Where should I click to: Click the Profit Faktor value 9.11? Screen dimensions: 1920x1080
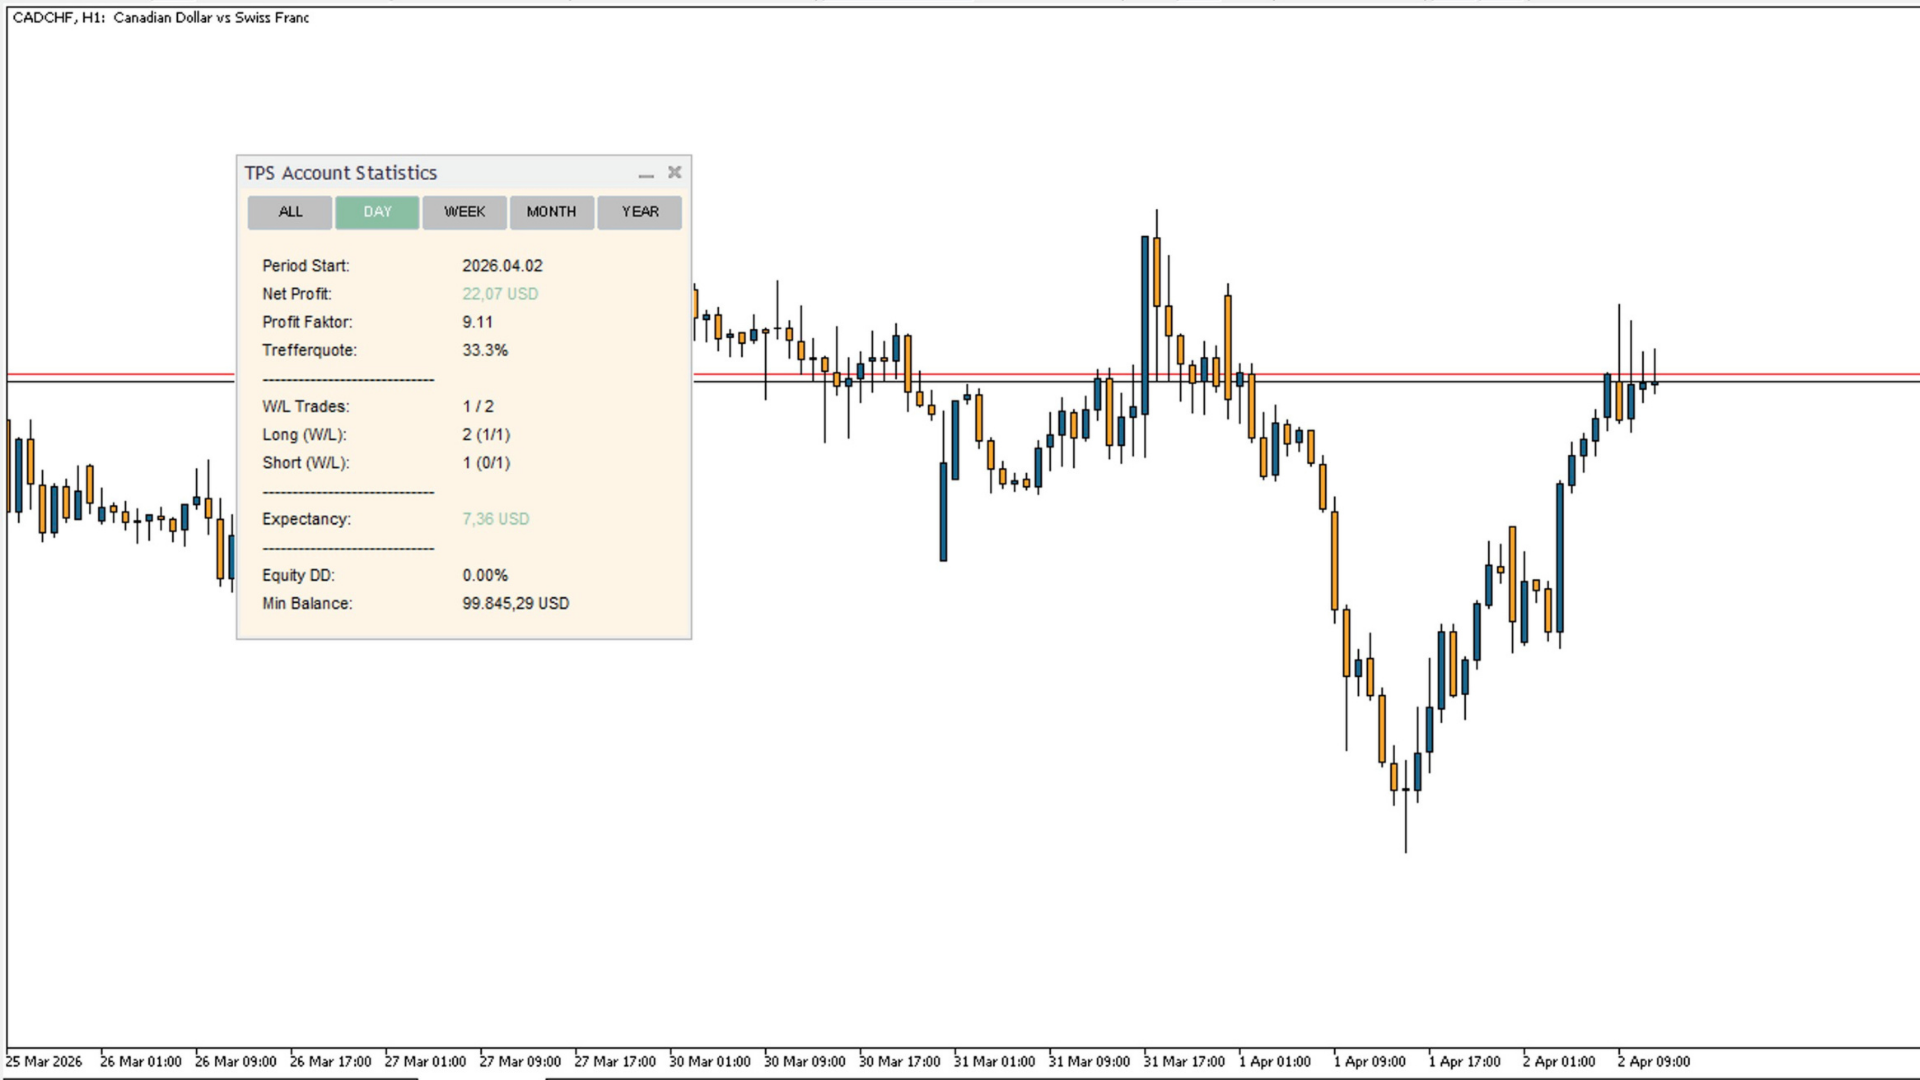click(x=477, y=322)
